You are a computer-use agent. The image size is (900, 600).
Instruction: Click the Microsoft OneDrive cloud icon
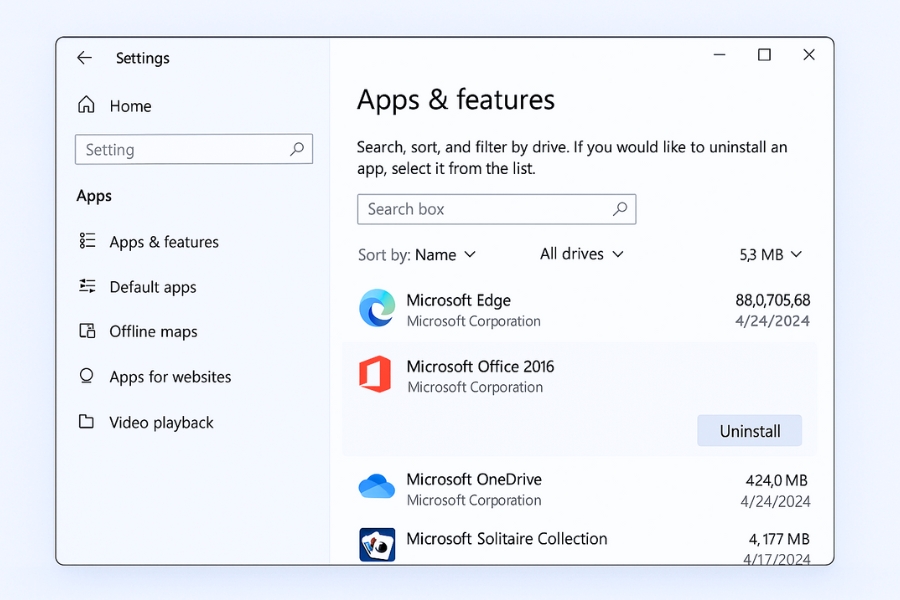click(377, 487)
